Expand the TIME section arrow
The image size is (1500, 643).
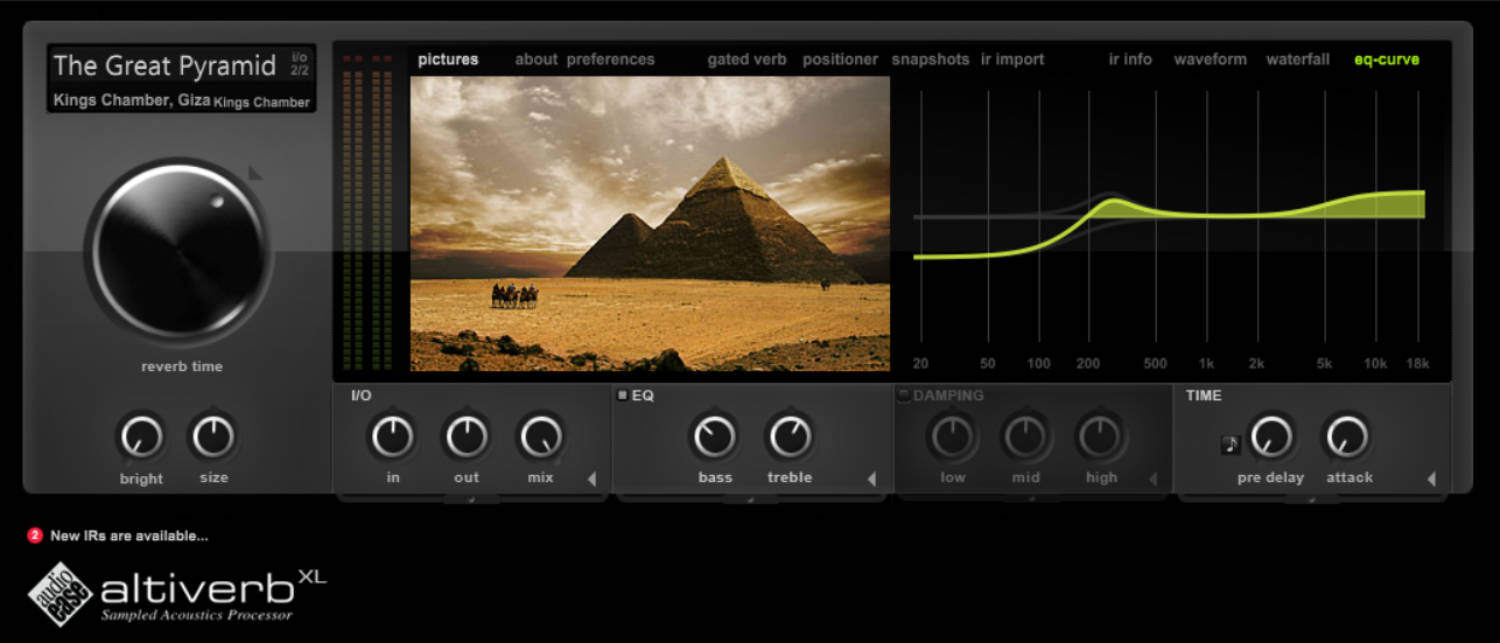[1431, 479]
